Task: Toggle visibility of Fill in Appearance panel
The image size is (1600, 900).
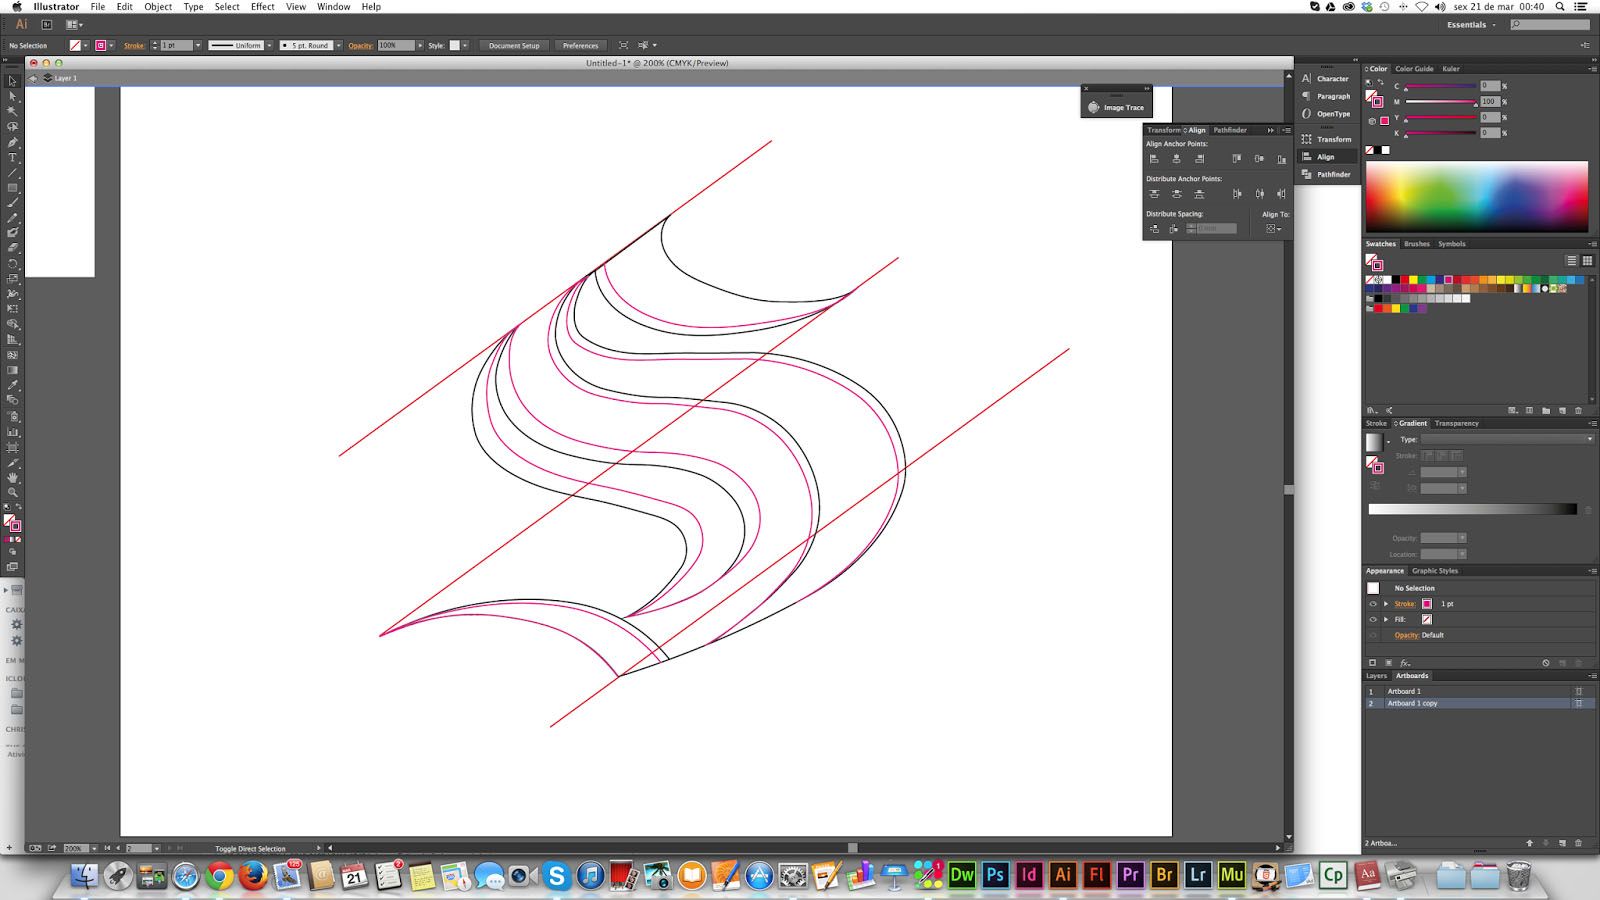Action: pyautogui.click(x=1373, y=619)
